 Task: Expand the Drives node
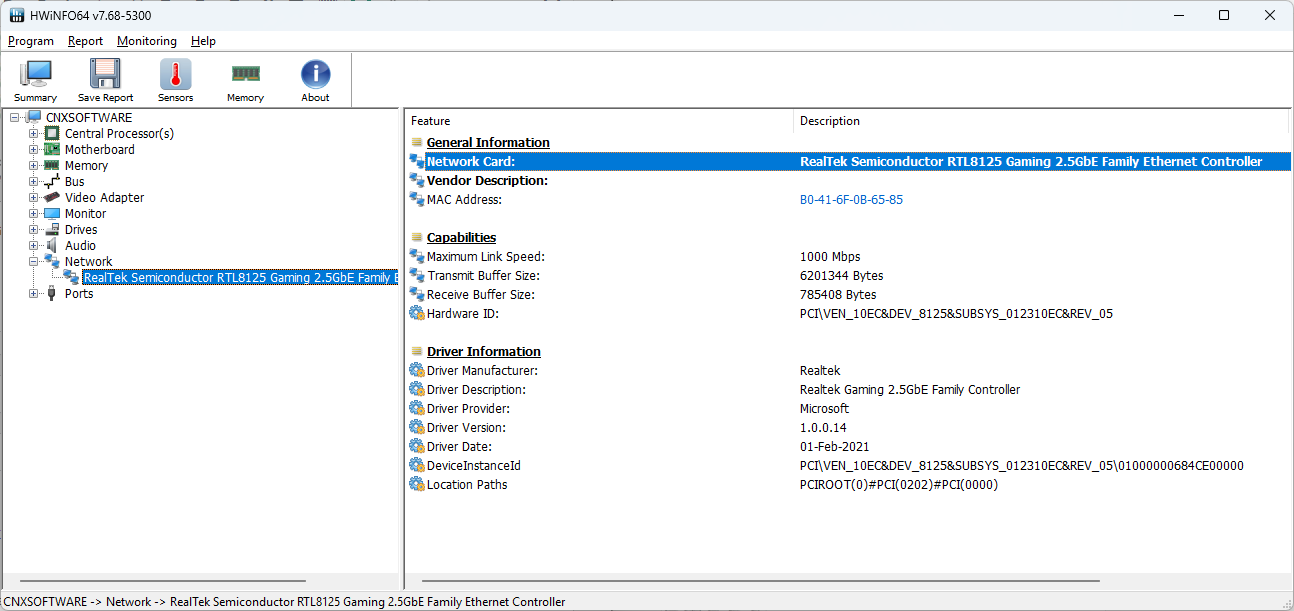[x=34, y=230]
